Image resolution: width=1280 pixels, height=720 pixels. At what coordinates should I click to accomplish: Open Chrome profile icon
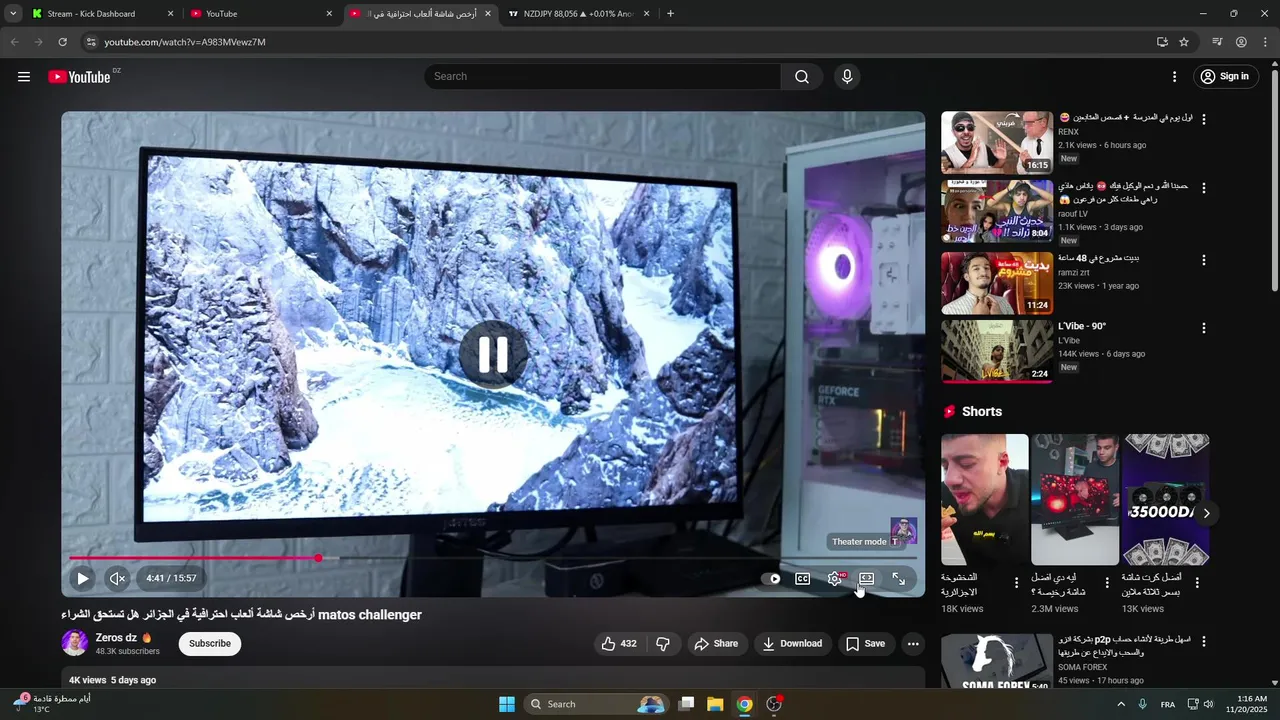point(1241,42)
